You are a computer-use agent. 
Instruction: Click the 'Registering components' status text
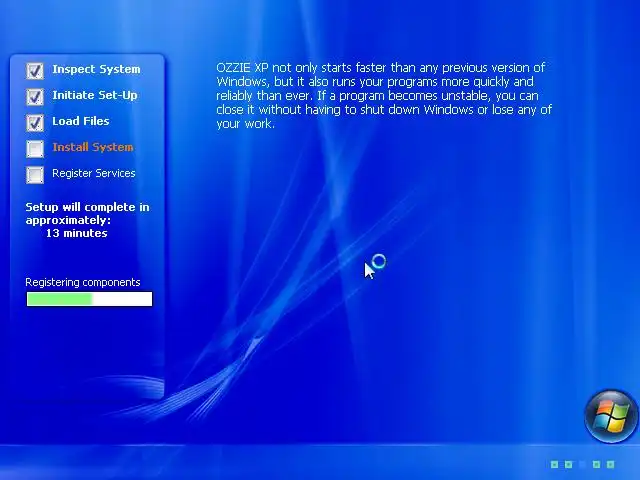[x=83, y=282]
